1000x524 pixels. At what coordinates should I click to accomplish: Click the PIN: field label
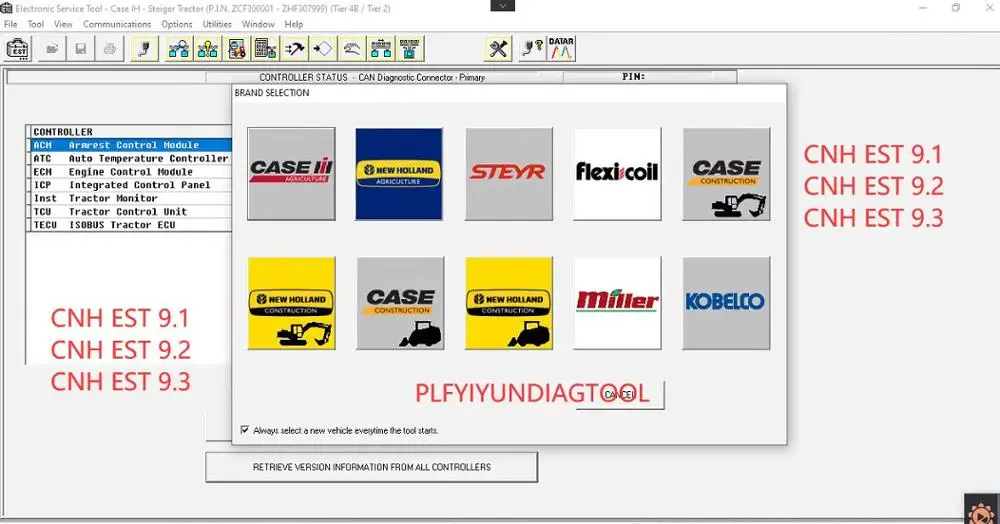coord(633,76)
